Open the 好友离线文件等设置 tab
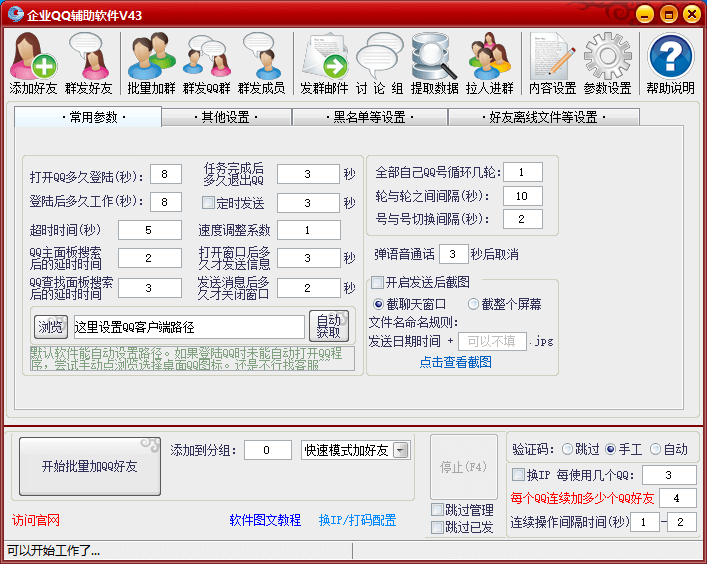This screenshot has height=564, width=707. click(544, 118)
